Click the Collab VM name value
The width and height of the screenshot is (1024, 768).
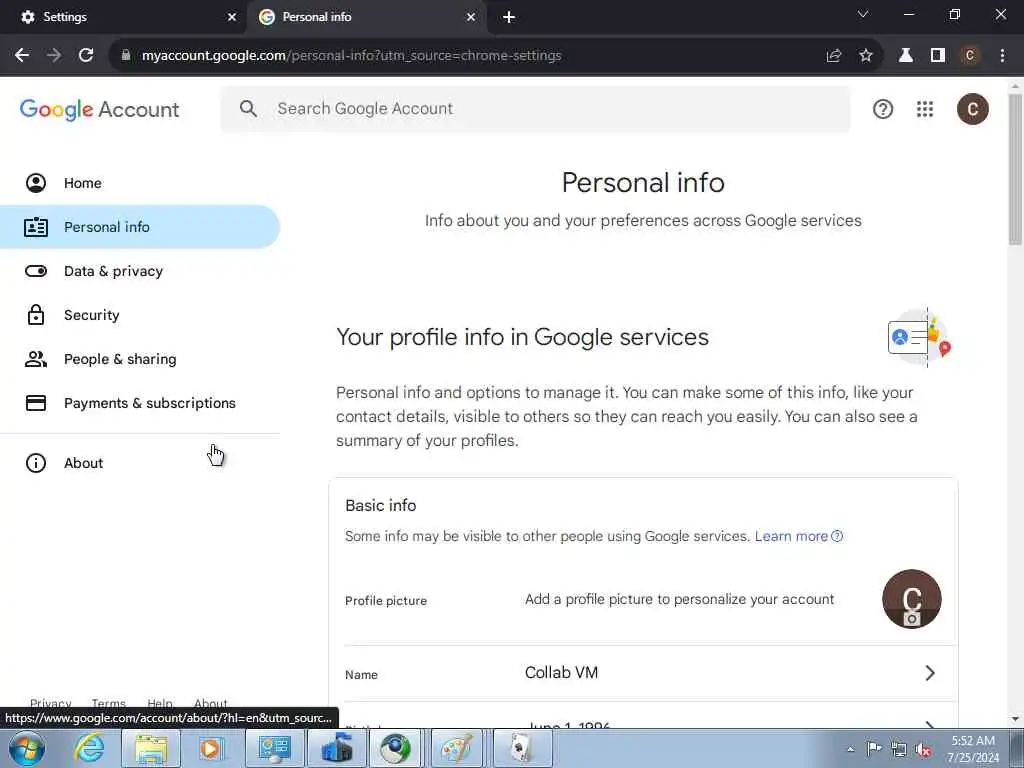coord(562,673)
